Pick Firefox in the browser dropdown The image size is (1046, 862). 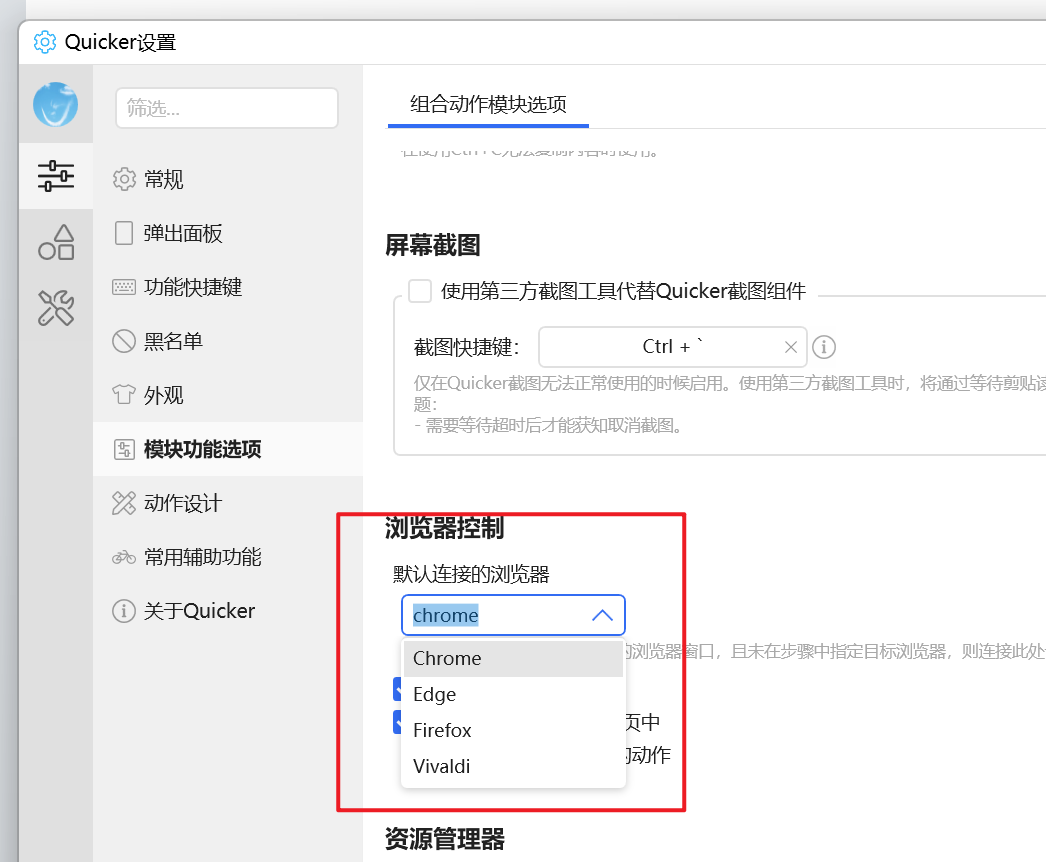tap(513, 731)
